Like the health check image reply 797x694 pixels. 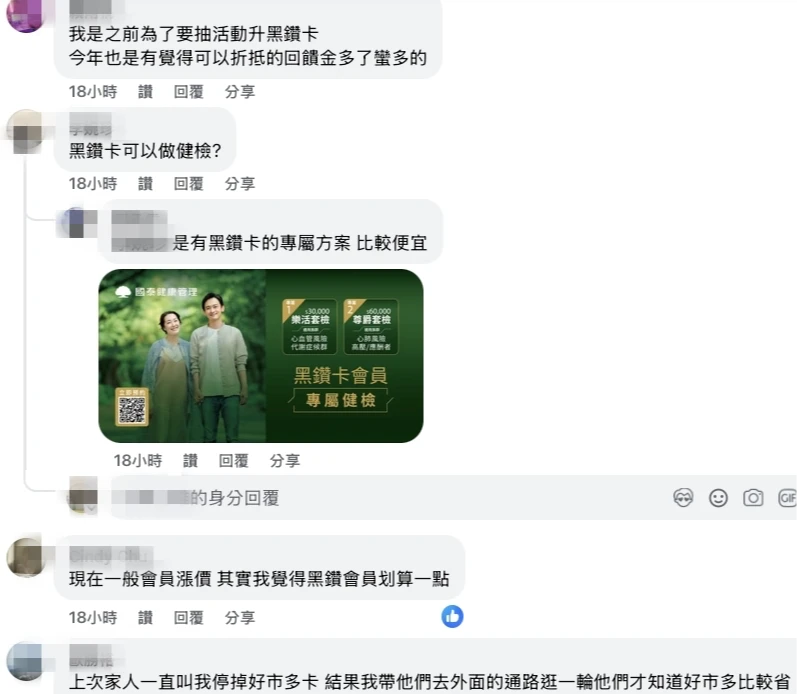pyautogui.click(x=190, y=461)
